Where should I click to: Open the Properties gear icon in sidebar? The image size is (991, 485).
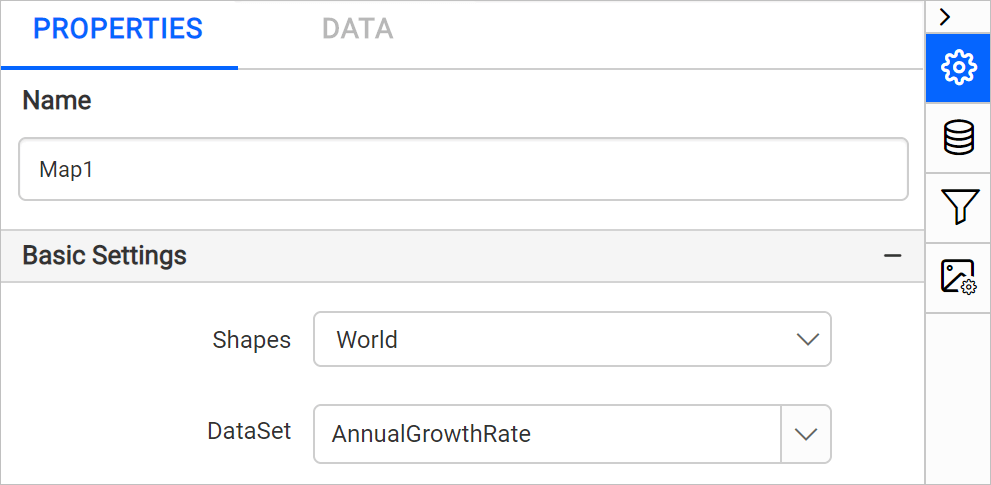[x=958, y=68]
